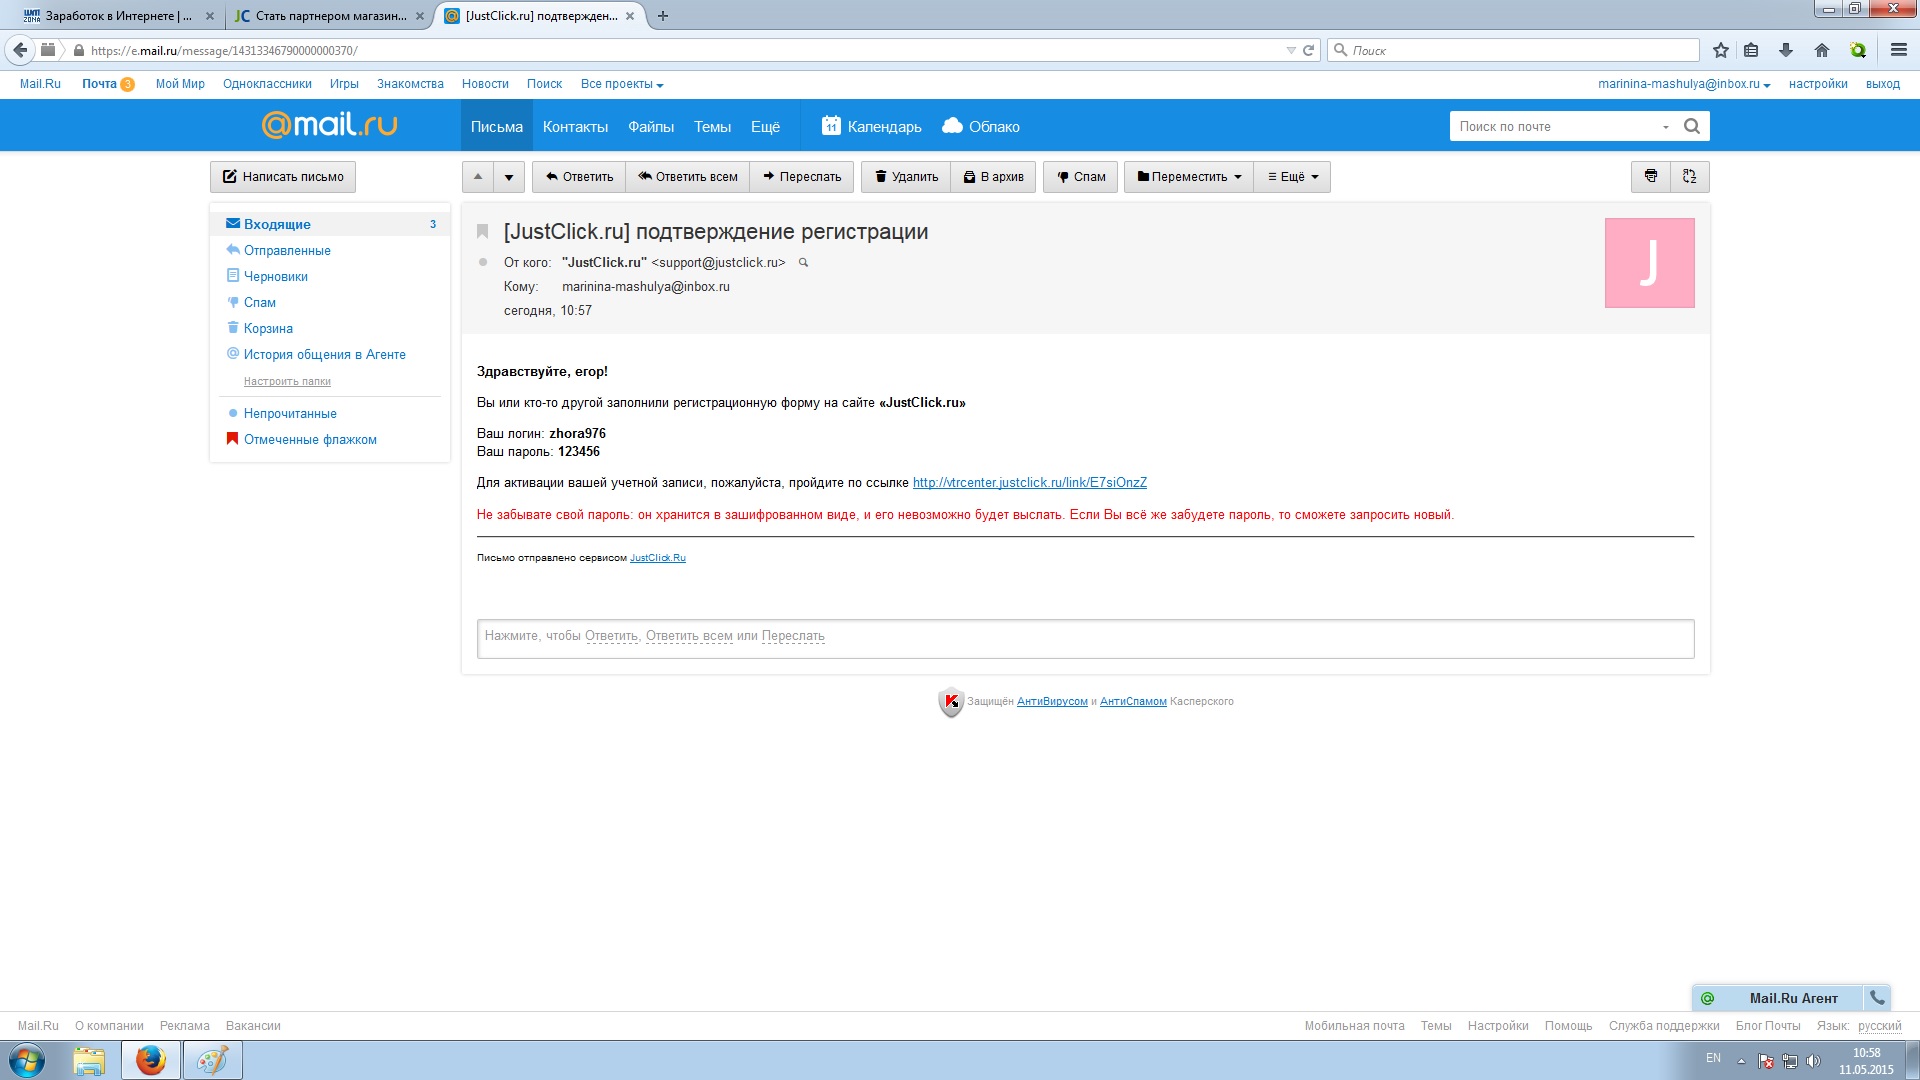Image resolution: width=1920 pixels, height=1080 pixels.
Task: Click the phone icon in Mail.Ru Agent
Action: tap(1877, 998)
